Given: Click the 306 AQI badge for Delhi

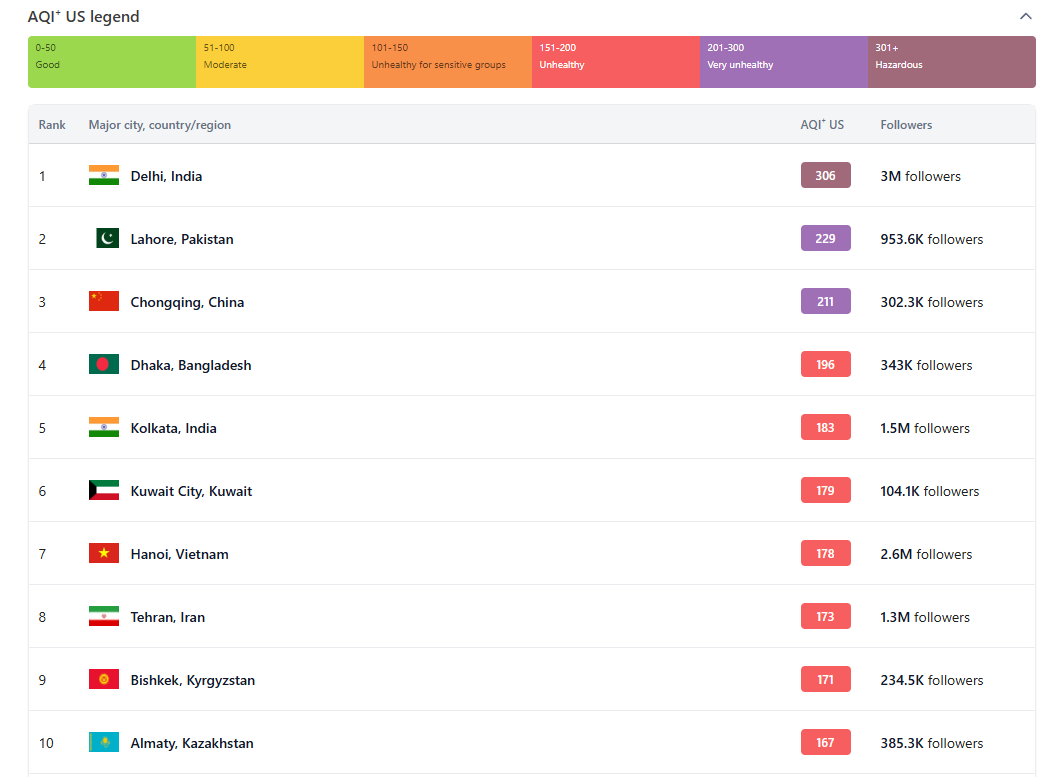Looking at the screenshot, I should coord(825,176).
